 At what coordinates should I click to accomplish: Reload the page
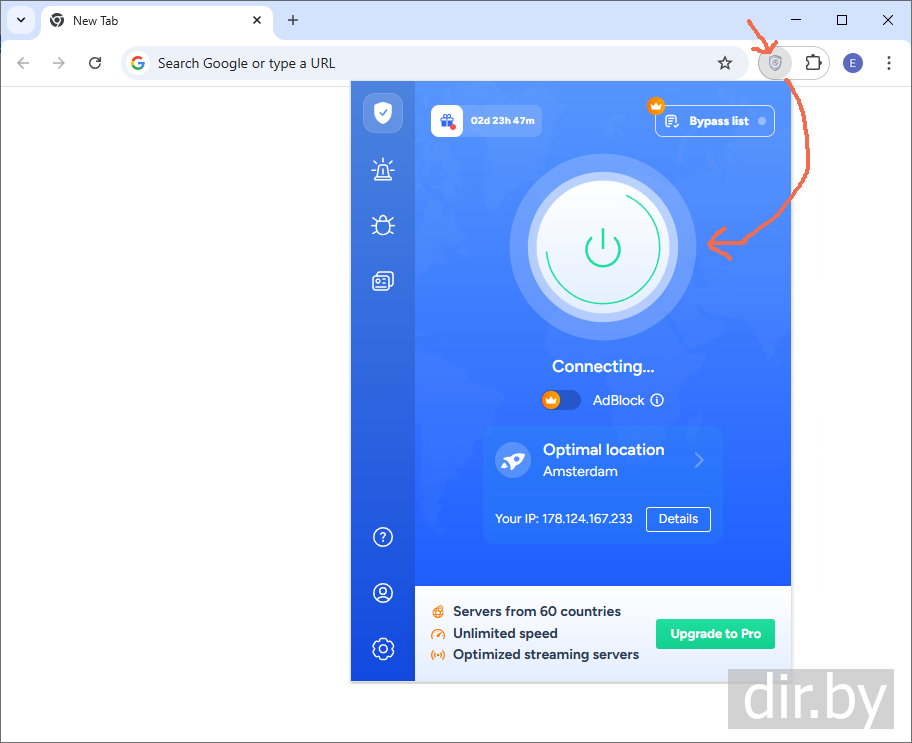(95, 63)
